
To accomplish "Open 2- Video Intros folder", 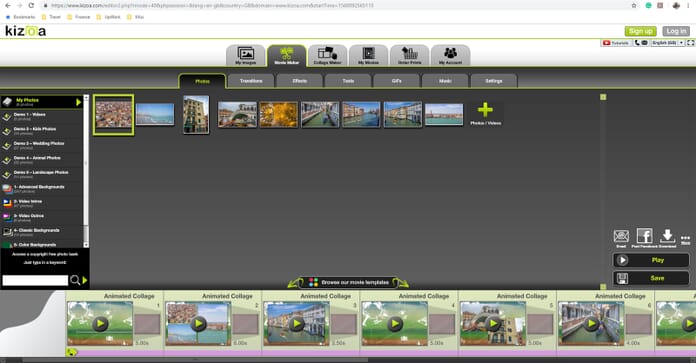I will [x=42, y=204].
